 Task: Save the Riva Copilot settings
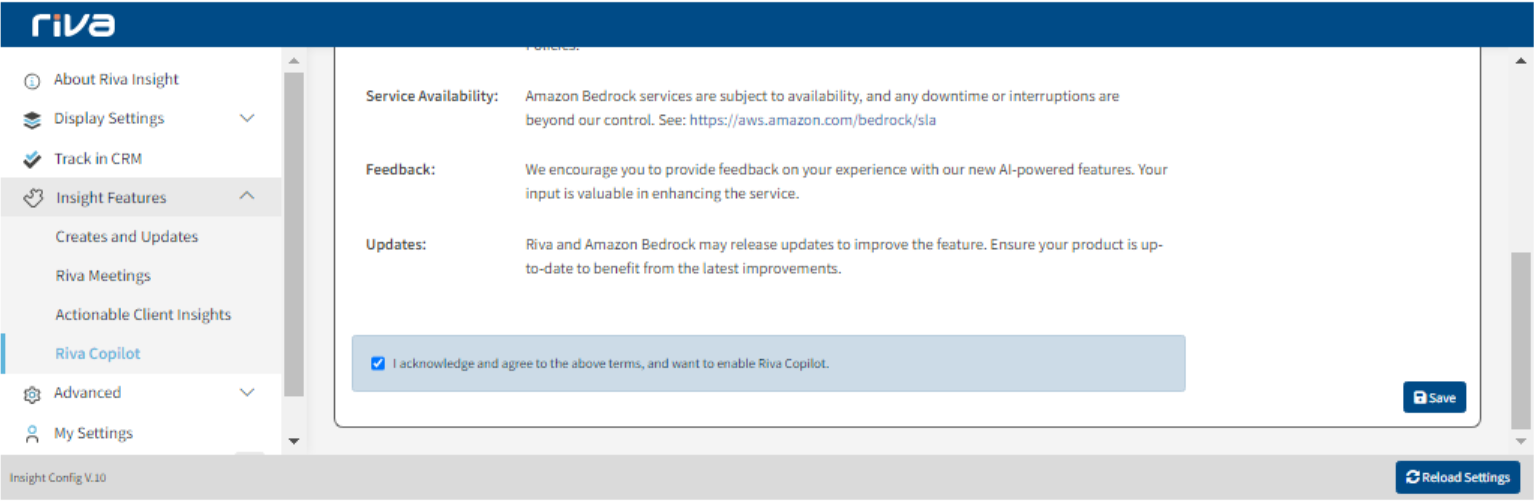click(x=1434, y=397)
